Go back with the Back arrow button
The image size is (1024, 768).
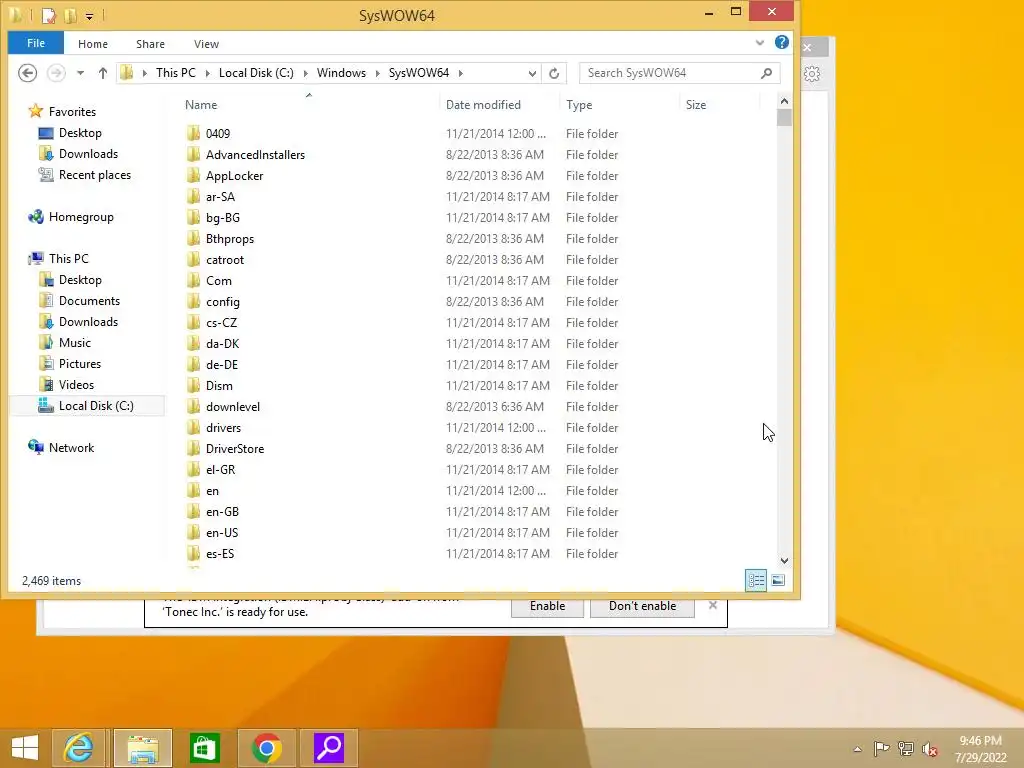[x=27, y=72]
